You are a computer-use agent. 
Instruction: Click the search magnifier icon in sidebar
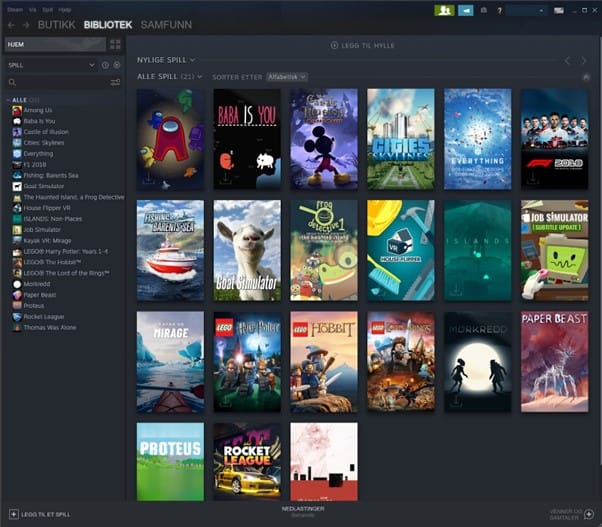[x=12, y=82]
